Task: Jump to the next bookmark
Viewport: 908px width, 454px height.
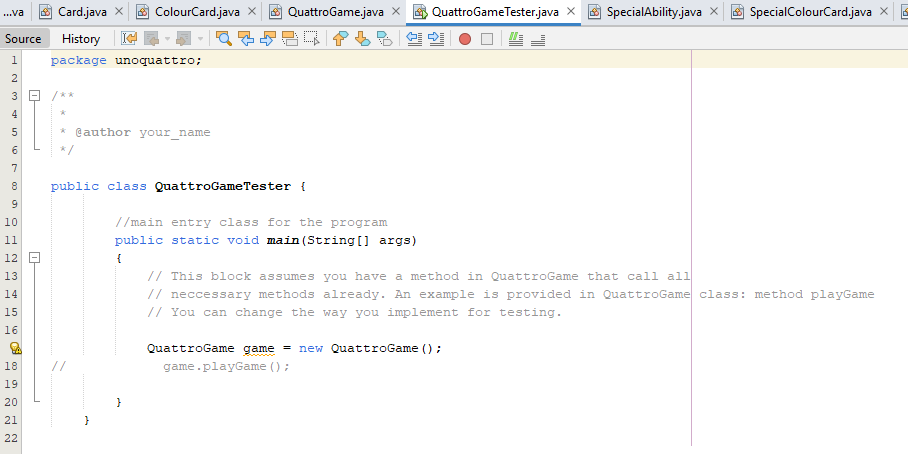Action: [x=363, y=39]
